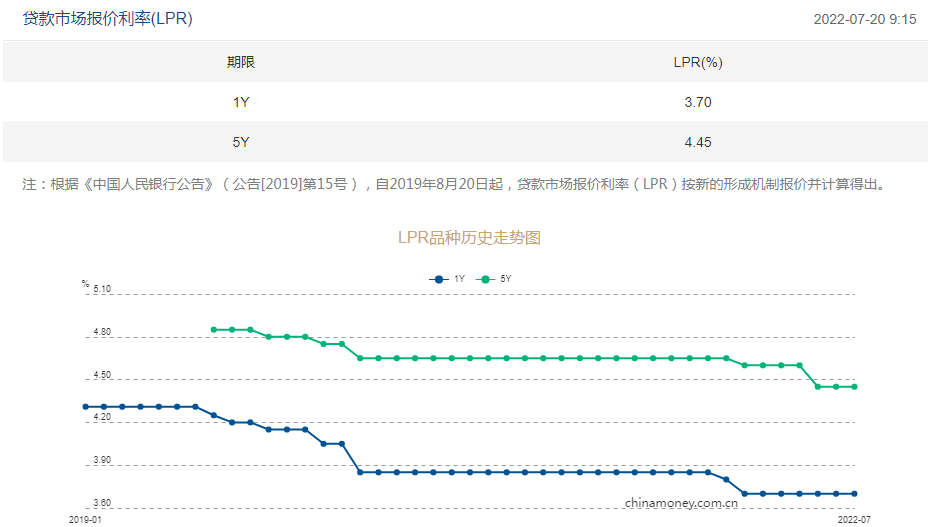928x527 pixels.
Task: Click the LPR(%) column header
Action: (698, 62)
